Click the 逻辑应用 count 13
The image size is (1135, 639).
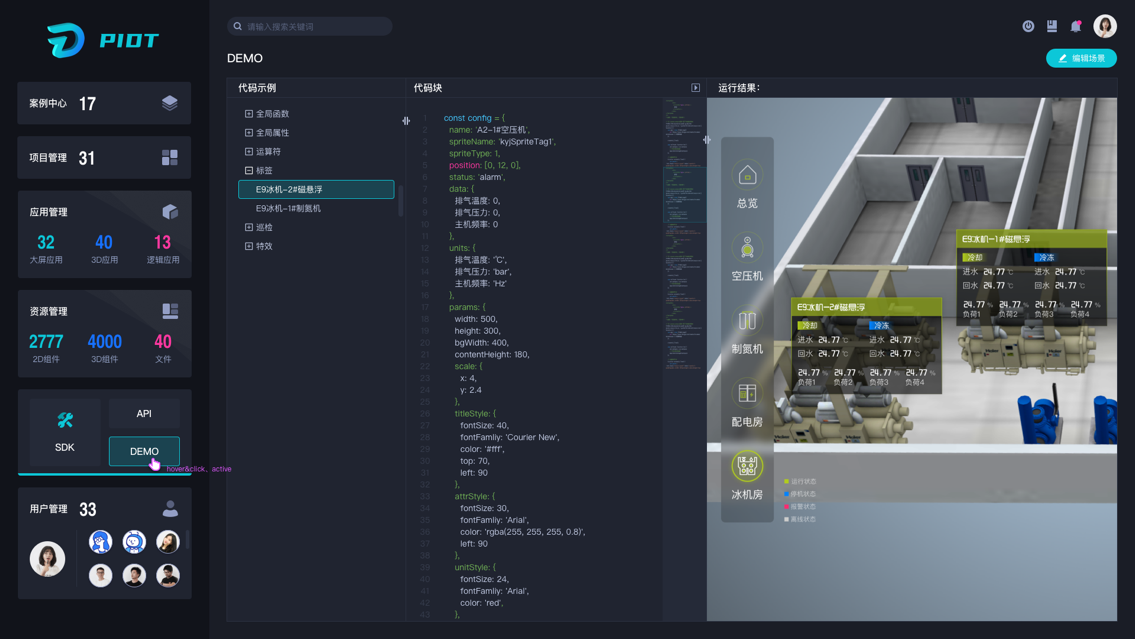(162, 242)
